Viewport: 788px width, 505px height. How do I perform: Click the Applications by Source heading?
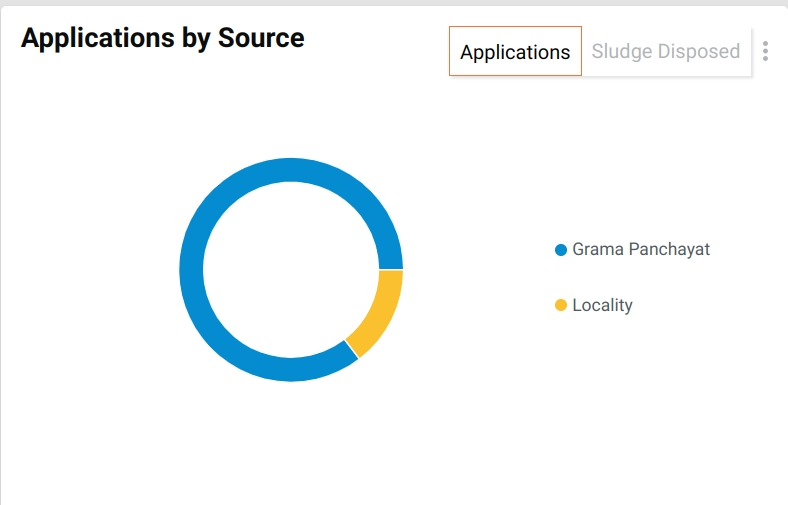162,38
